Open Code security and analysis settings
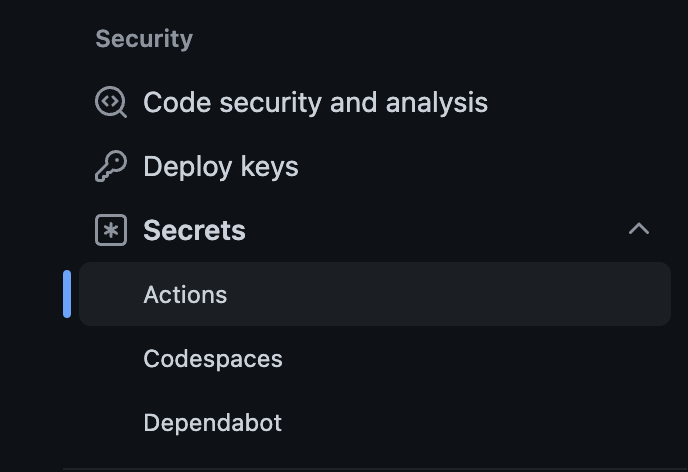Image resolution: width=688 pixels, height=472 pixels. (315, 102)
